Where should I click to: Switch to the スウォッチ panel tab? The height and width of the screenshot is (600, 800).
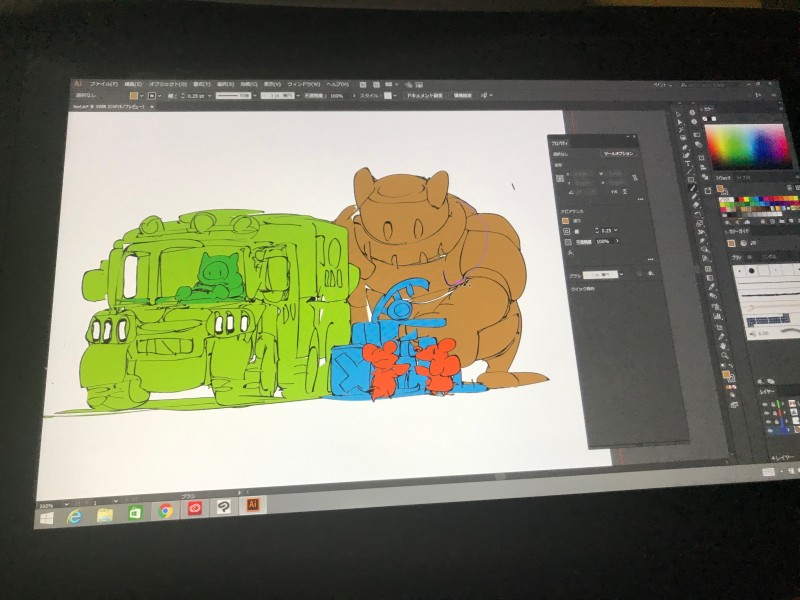[x=723, y=178]
